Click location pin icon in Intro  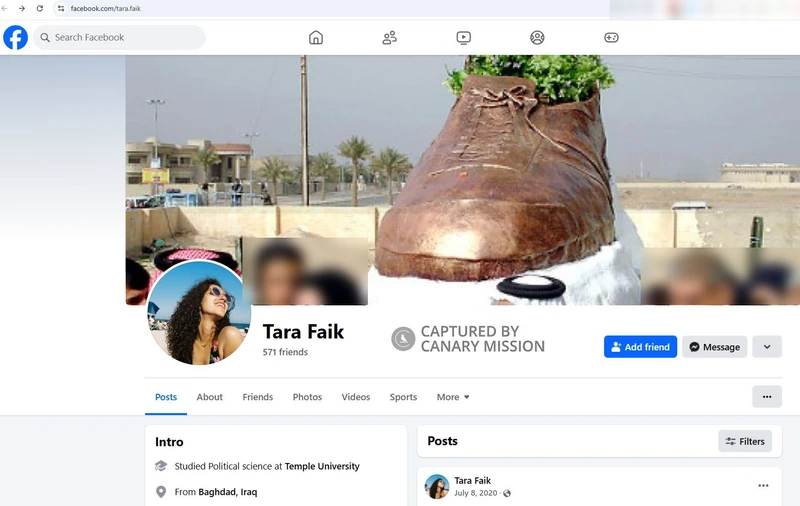(x=161, y=492)
